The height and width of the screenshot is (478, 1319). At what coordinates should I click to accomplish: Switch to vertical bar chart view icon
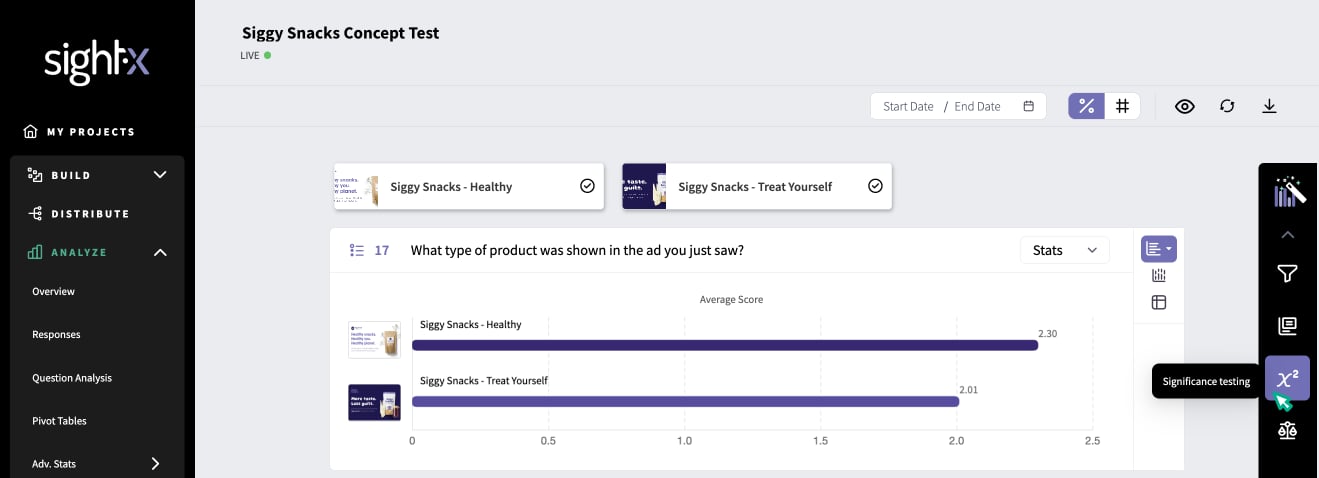(x=1159, y=275)
